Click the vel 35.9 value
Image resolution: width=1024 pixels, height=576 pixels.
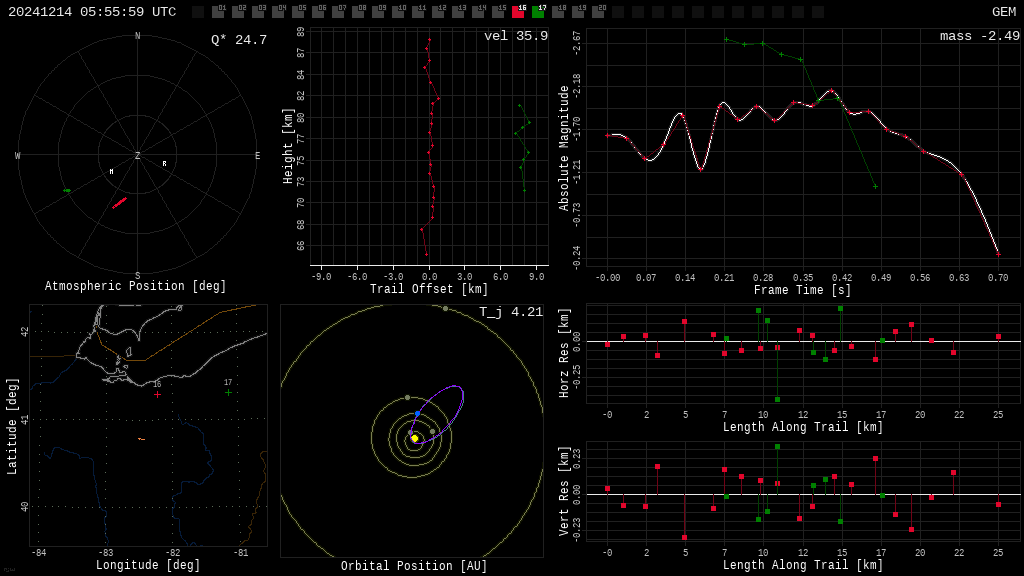(516, 36)
